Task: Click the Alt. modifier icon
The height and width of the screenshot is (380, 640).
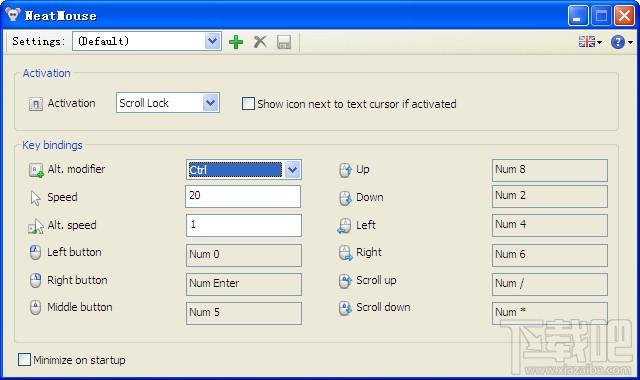Action: [36, 170]
